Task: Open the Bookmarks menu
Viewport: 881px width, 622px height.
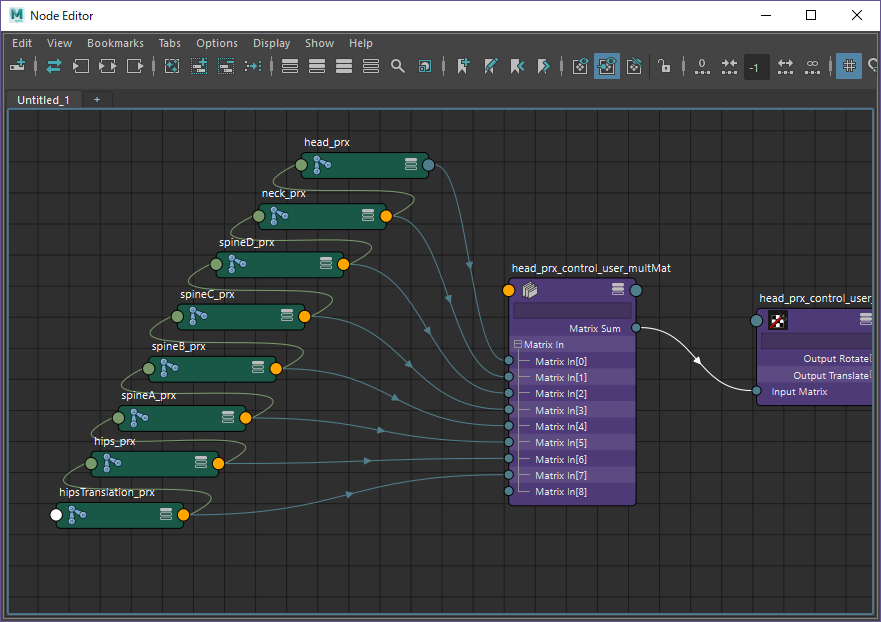Action: [115, 43]
